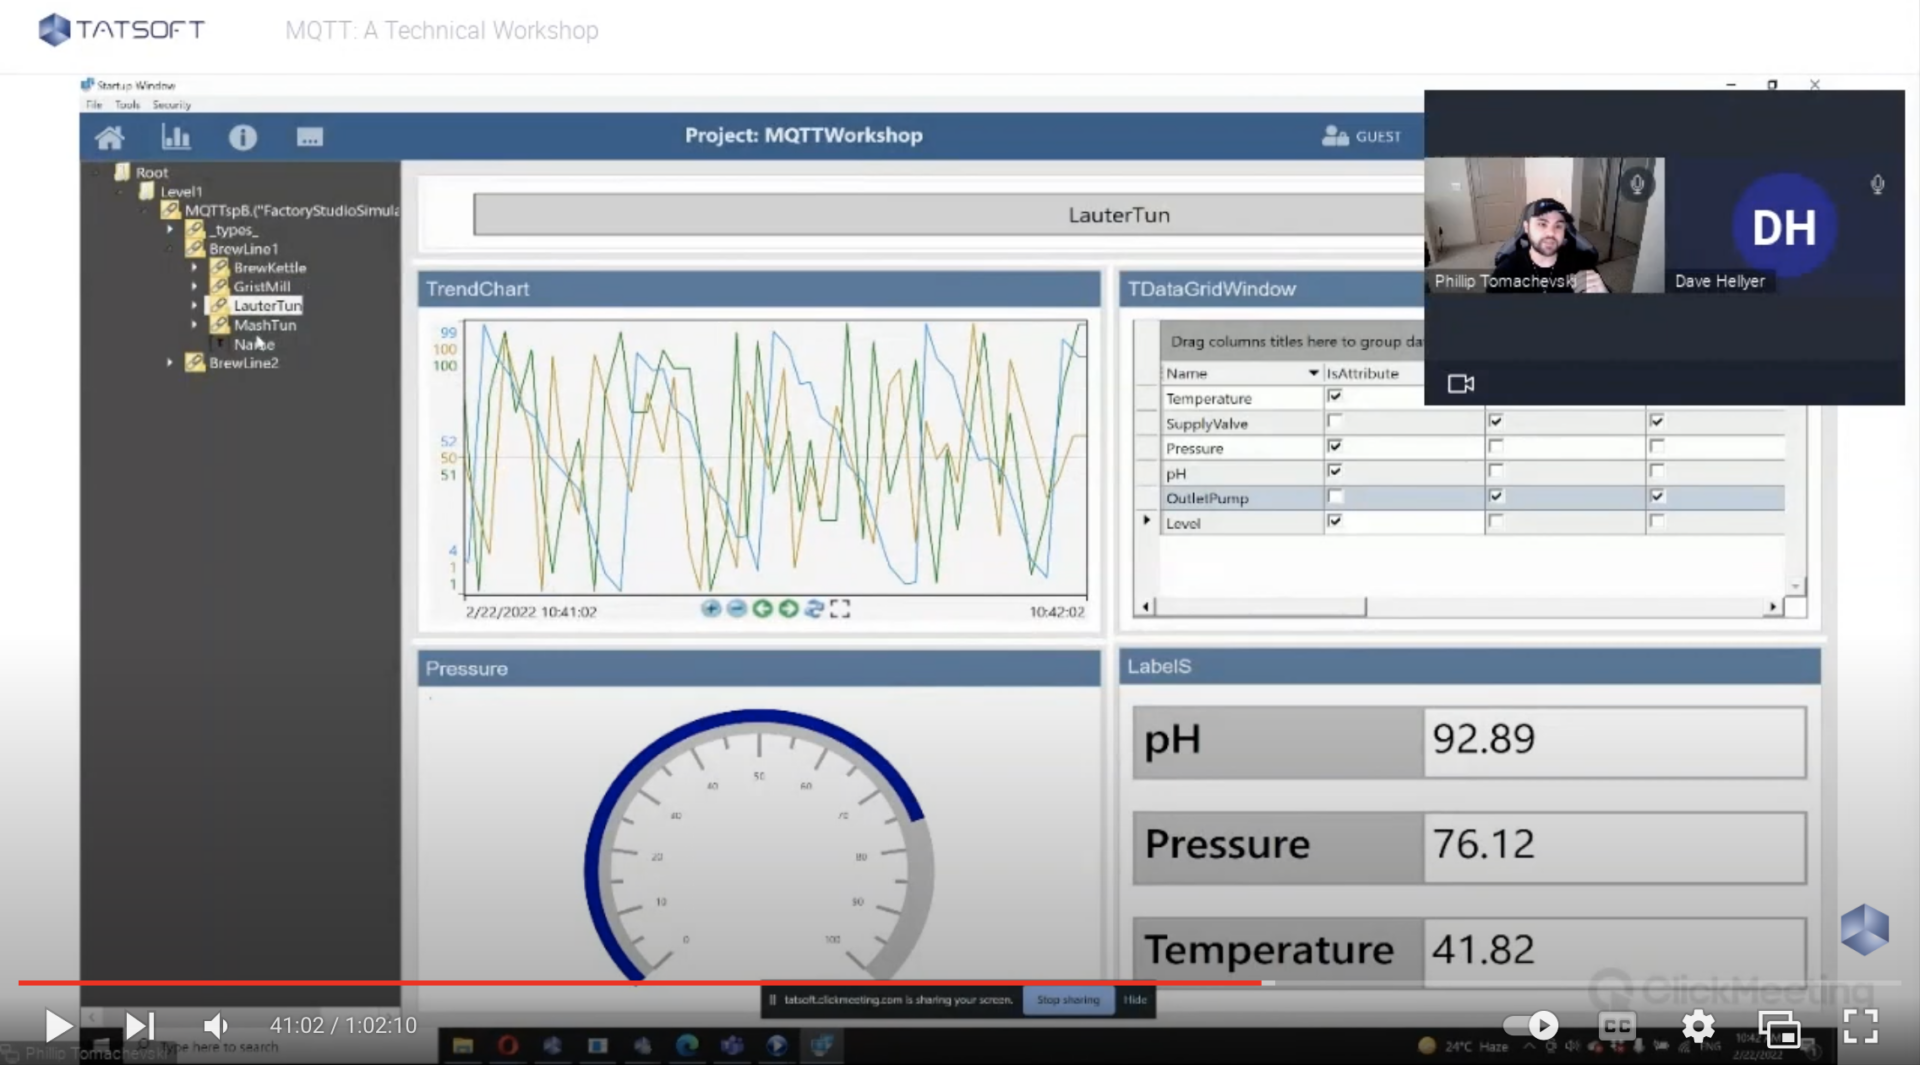Open File Explorer in taskbar
Viewport: 1920px width, 1065px height.
(463, 1046)
